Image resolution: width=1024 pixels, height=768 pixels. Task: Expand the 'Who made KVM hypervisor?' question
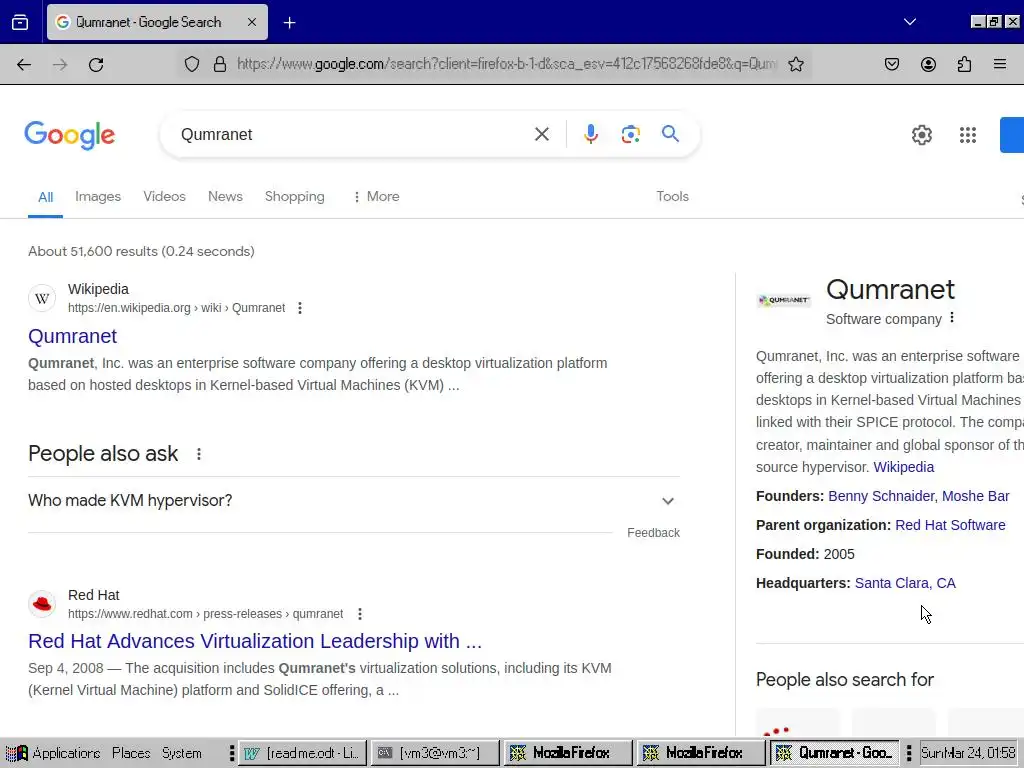click(x=353, y=501)
